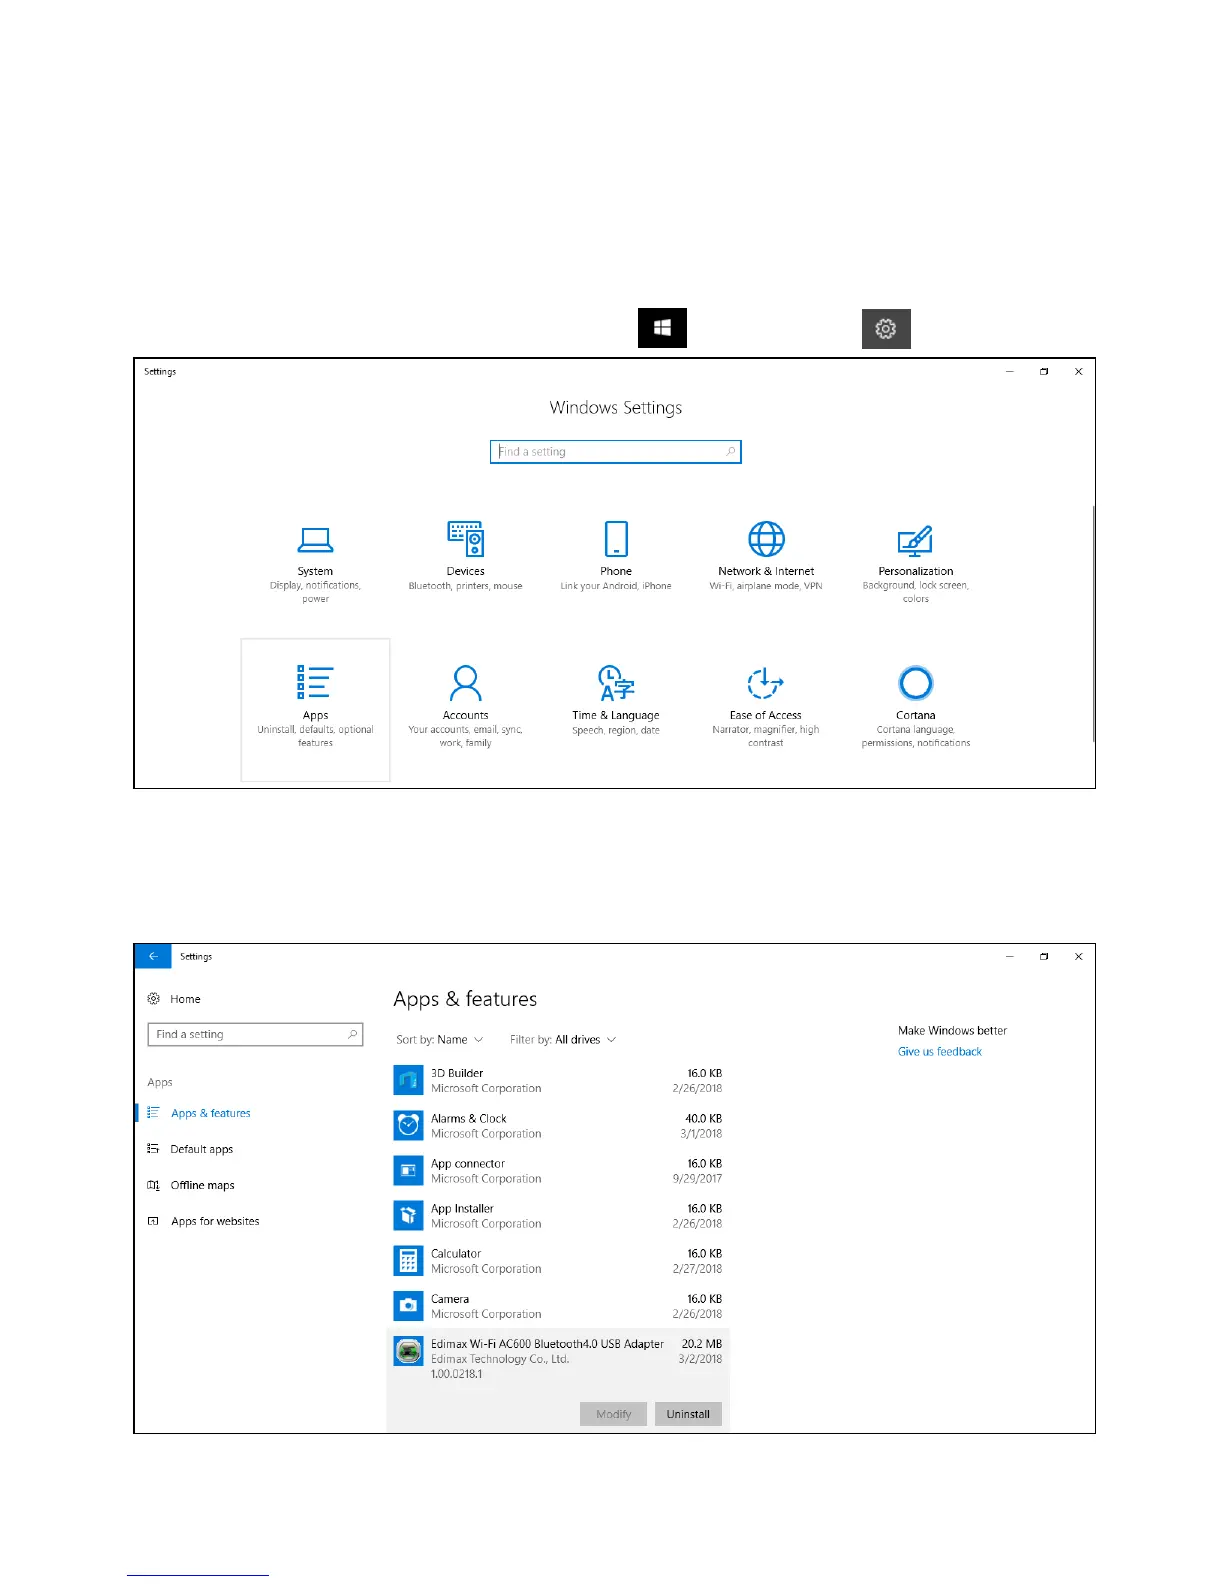
Task: Select Camera in the apps list
Action: [558, 1306]
